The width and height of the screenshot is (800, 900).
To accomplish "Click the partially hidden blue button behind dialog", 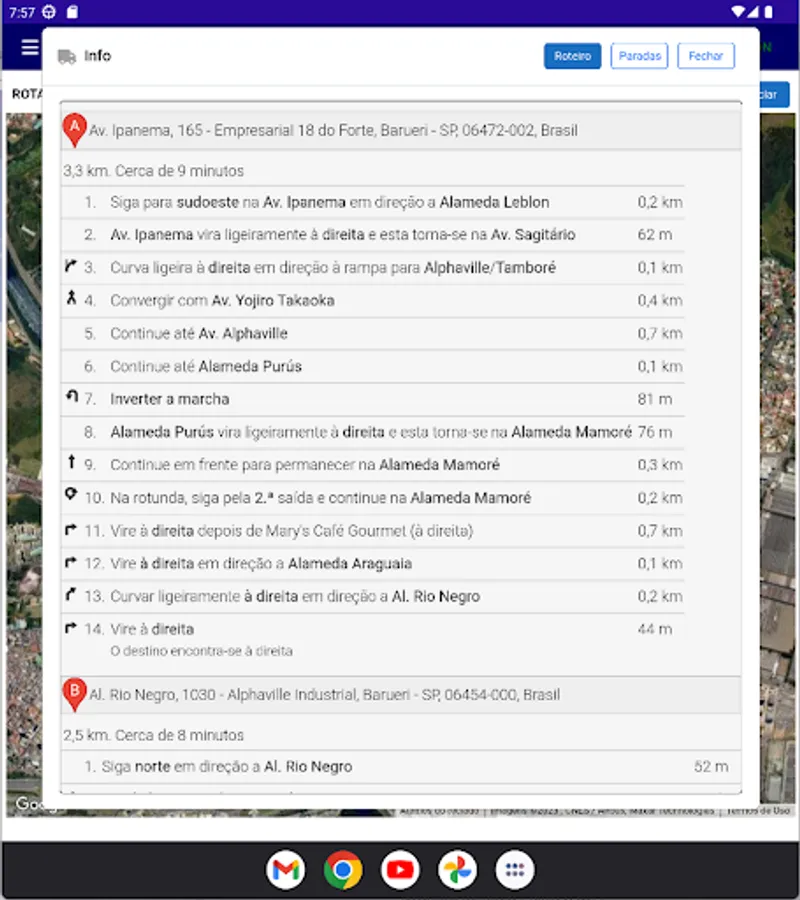I will point(775,95).
